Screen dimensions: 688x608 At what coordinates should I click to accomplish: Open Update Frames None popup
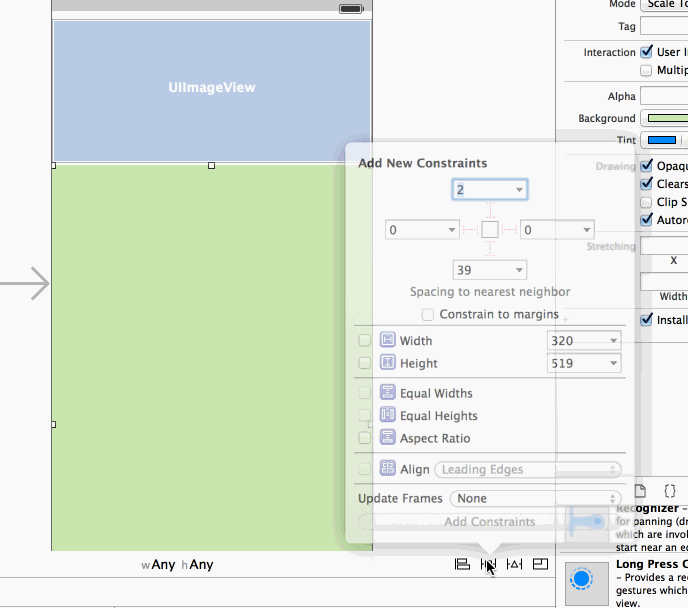(535, 498)
